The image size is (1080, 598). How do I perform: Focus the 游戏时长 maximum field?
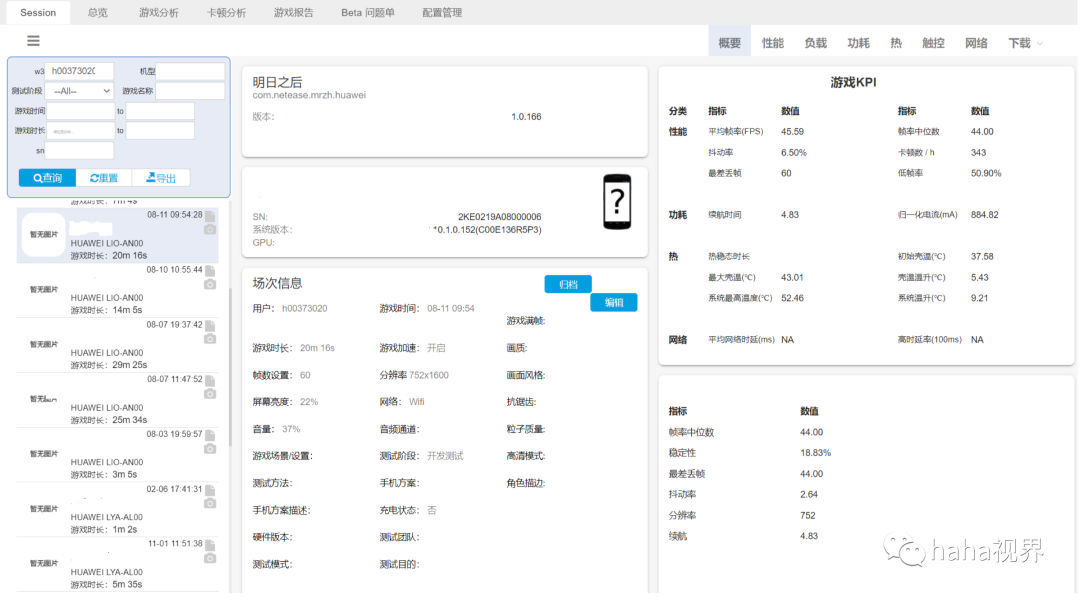(x=160, y=131)
